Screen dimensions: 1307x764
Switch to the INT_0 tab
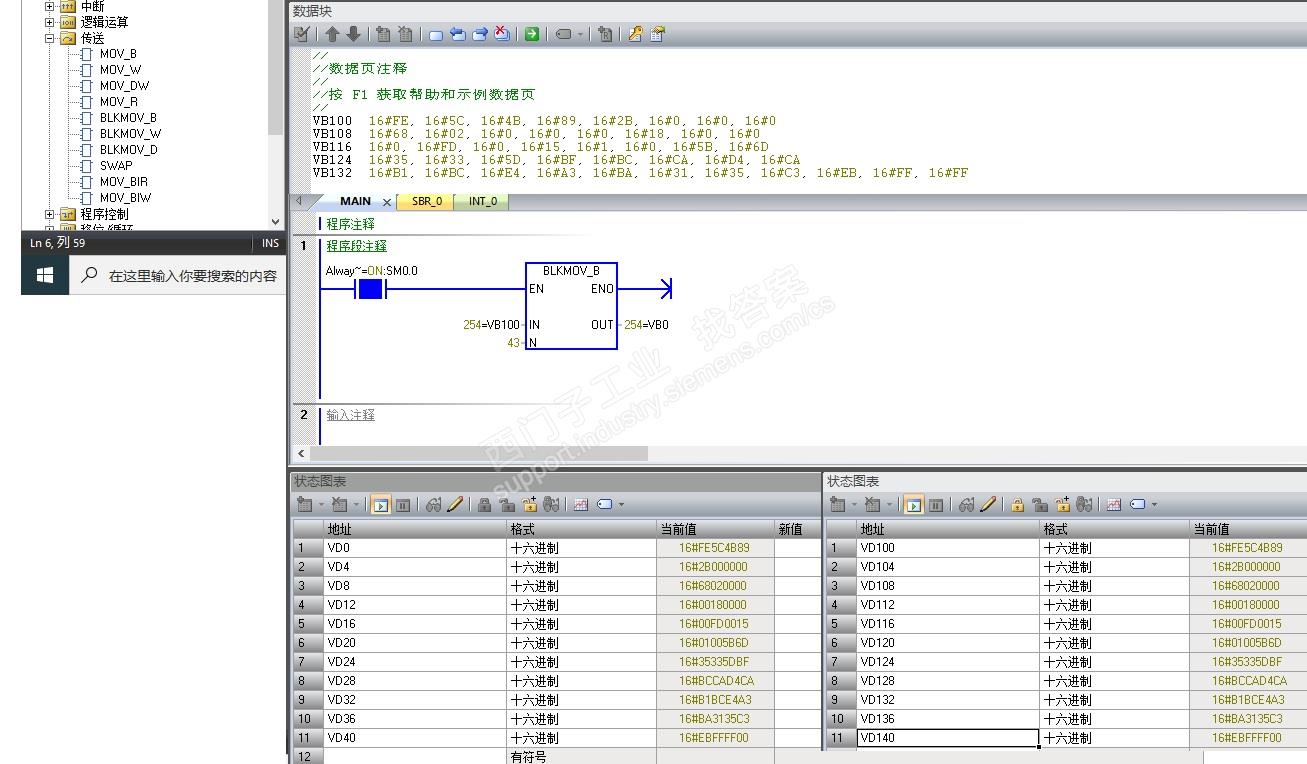click(483, 201)
